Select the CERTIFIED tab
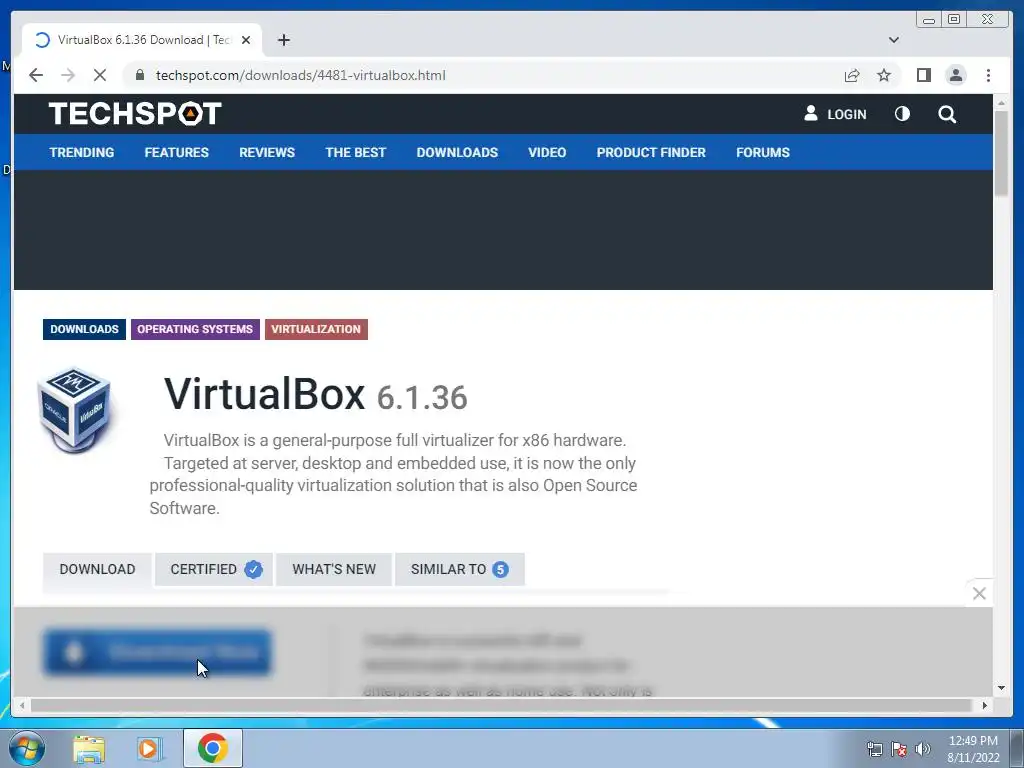Image resolution: width=1024 pixels, height=768 pixels. 214,569
